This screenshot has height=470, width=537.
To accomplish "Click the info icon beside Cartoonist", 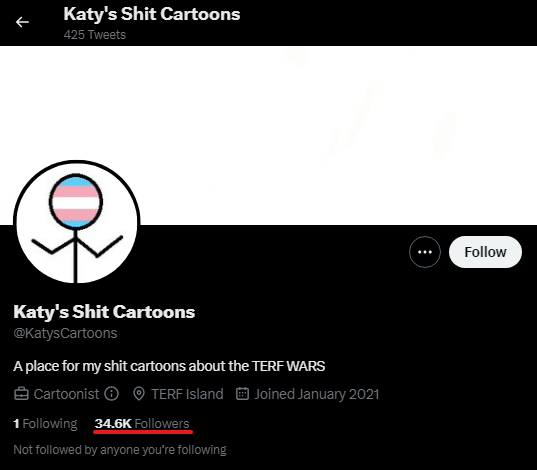I will 112,394.
